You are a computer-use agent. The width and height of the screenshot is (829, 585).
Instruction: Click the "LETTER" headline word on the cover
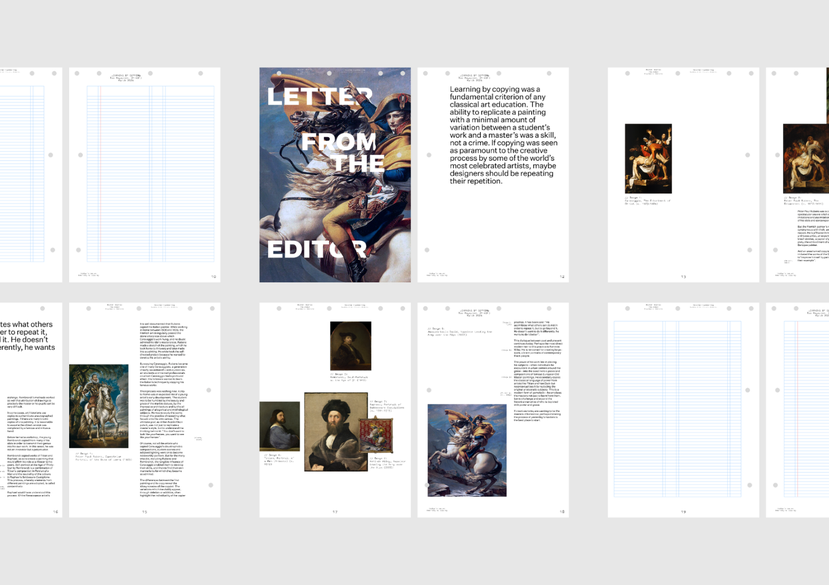click(320, 97)
